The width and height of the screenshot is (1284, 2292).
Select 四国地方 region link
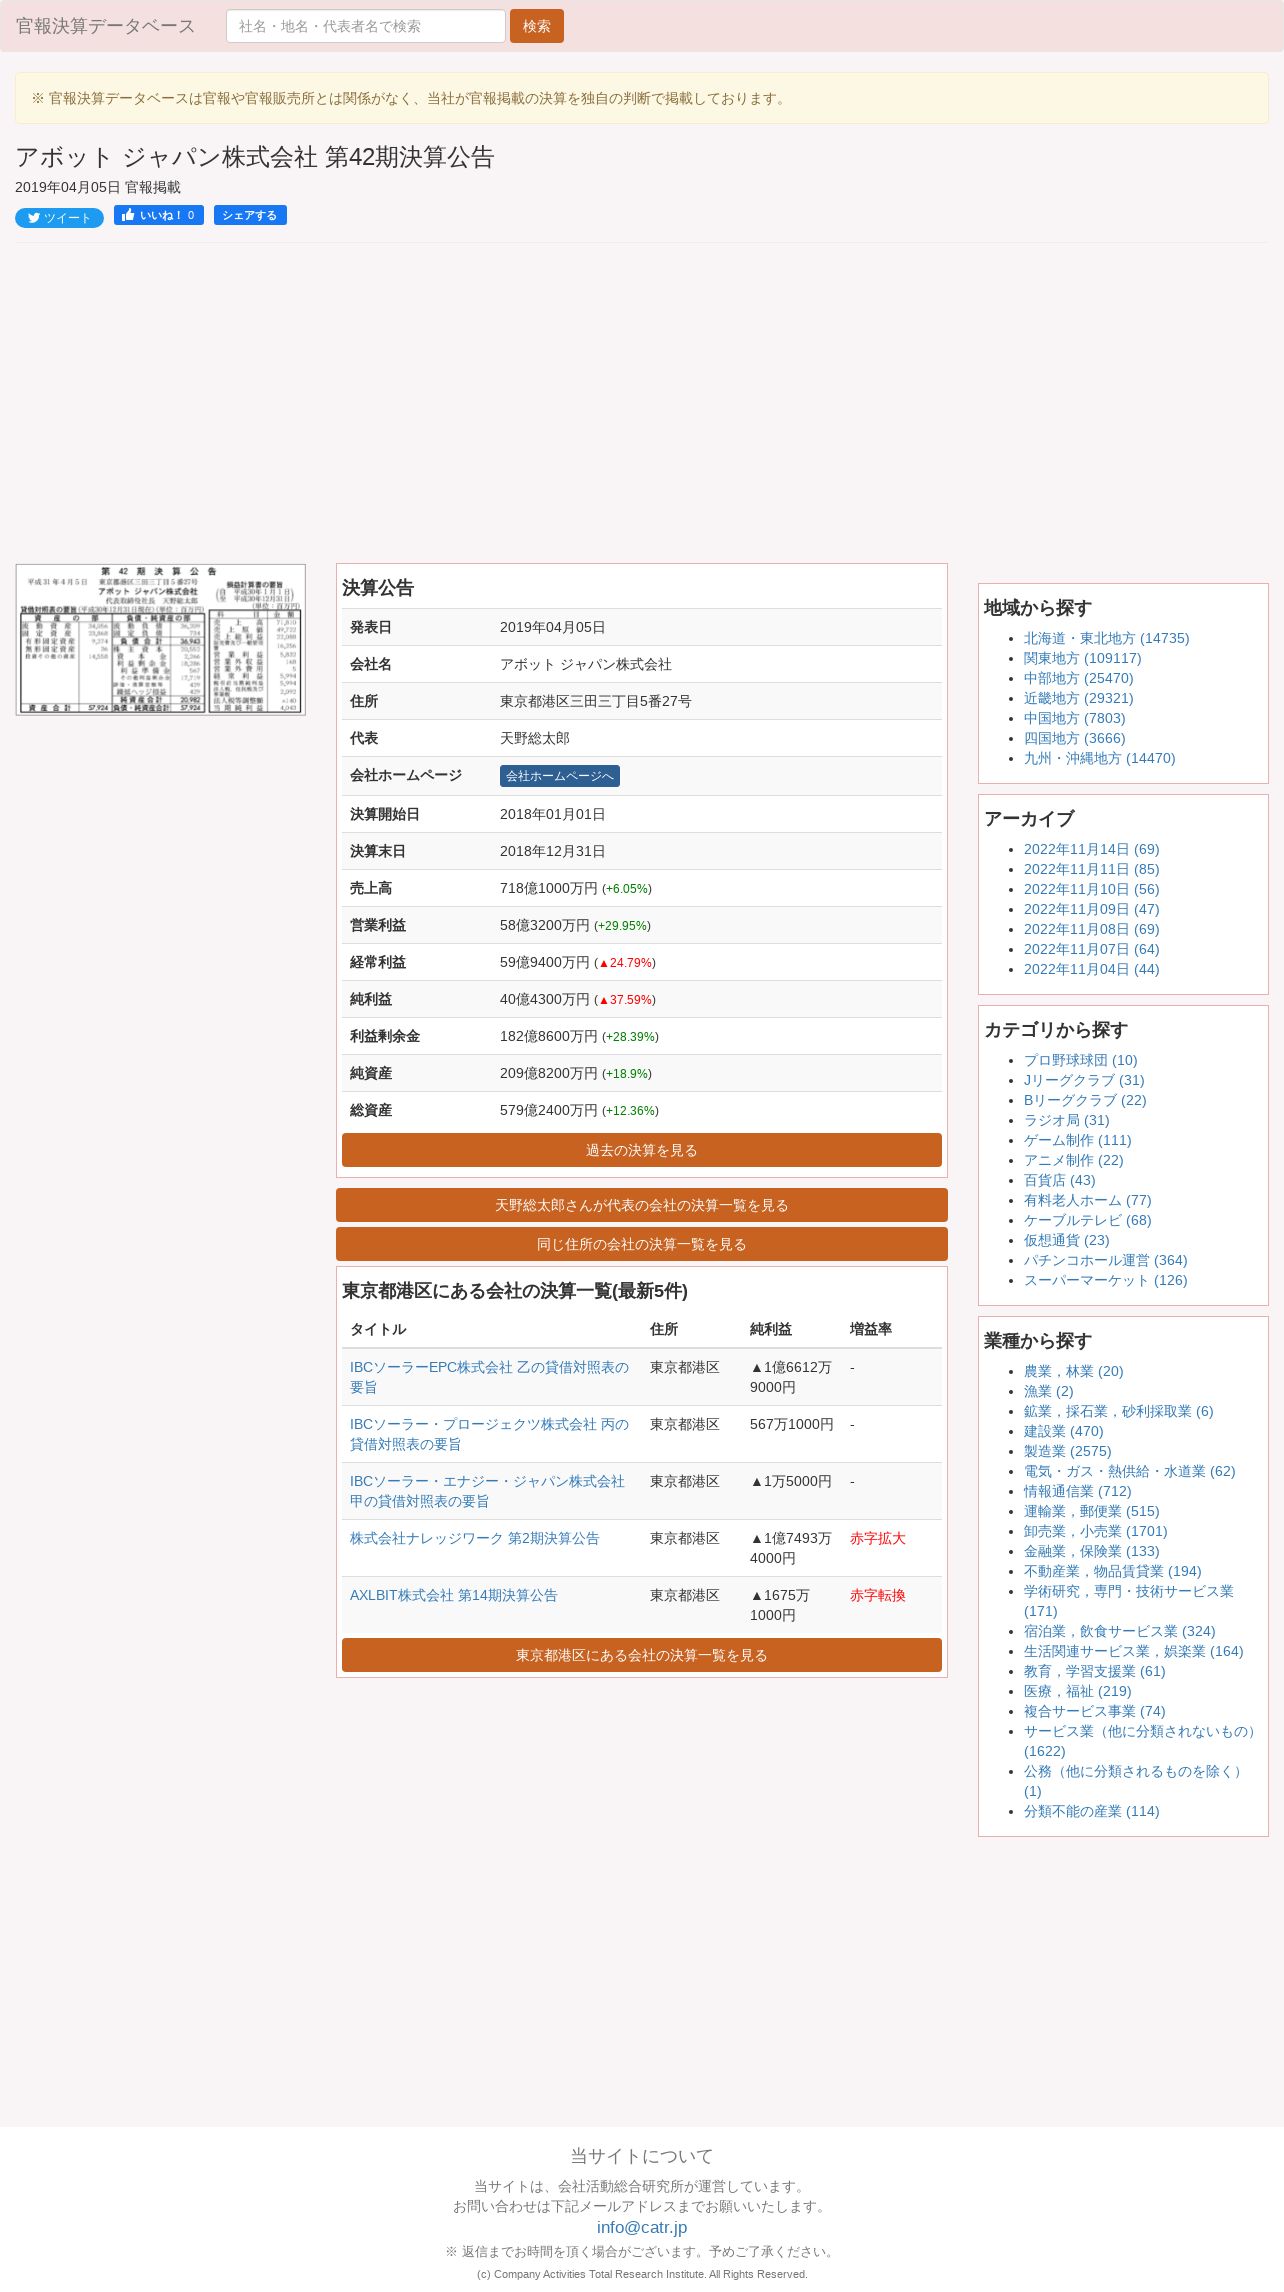click(1074, 738)
